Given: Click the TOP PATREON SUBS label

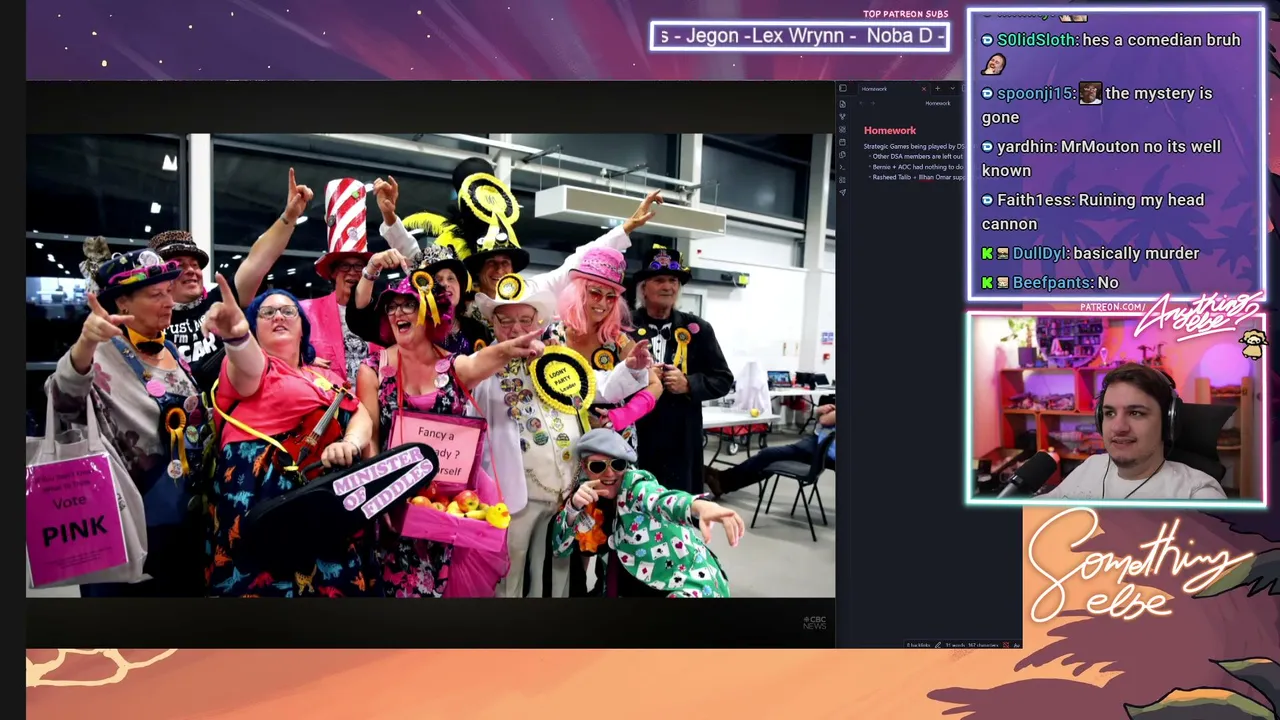Looking at the screenshot, I should tap(906, 14).
